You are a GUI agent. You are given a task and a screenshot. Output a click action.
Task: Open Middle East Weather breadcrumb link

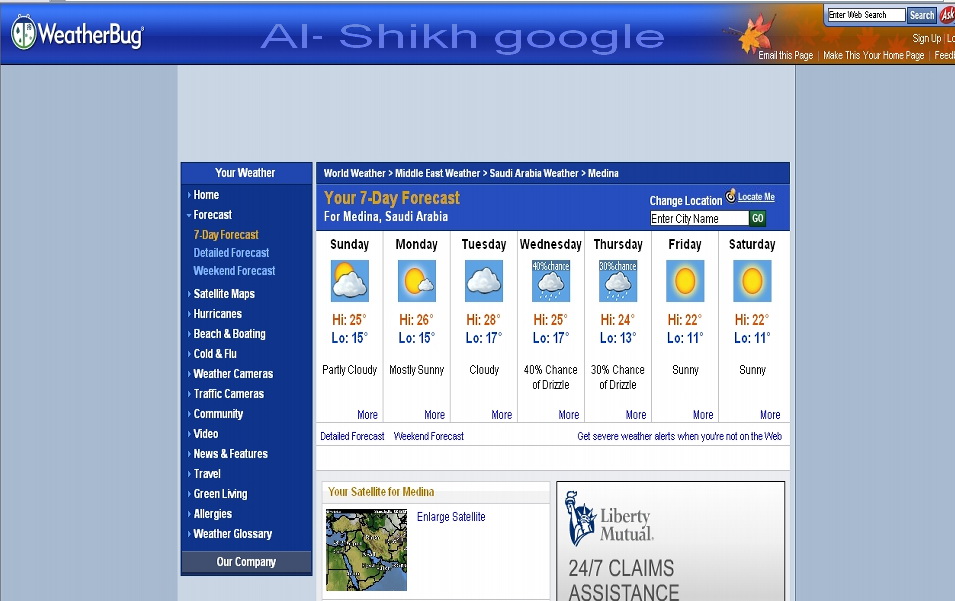tap(437, 174)
